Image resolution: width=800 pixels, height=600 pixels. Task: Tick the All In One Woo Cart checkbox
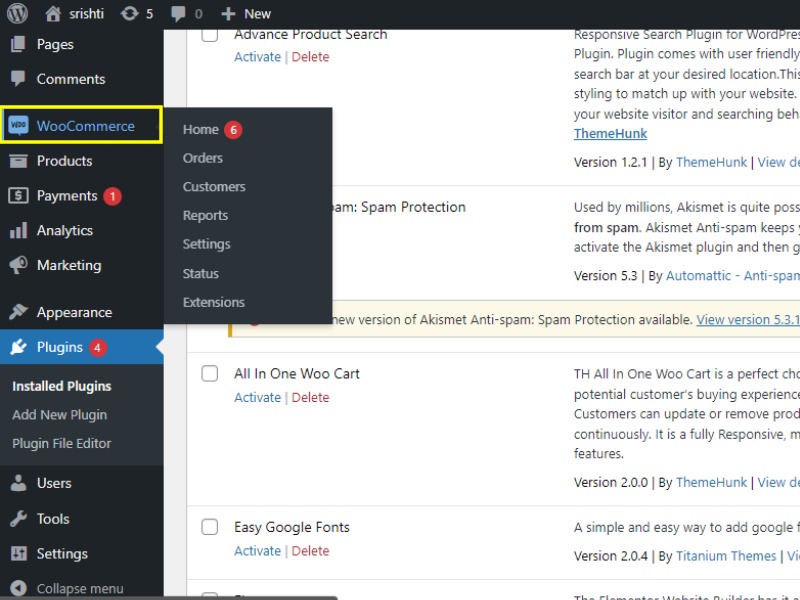(x=210, y=373)
